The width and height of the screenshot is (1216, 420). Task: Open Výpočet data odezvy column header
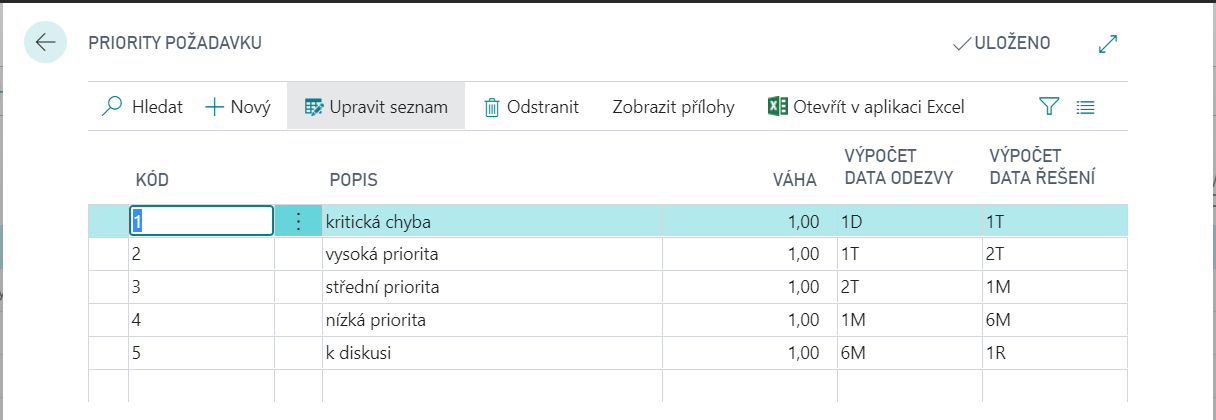point(898,167)
